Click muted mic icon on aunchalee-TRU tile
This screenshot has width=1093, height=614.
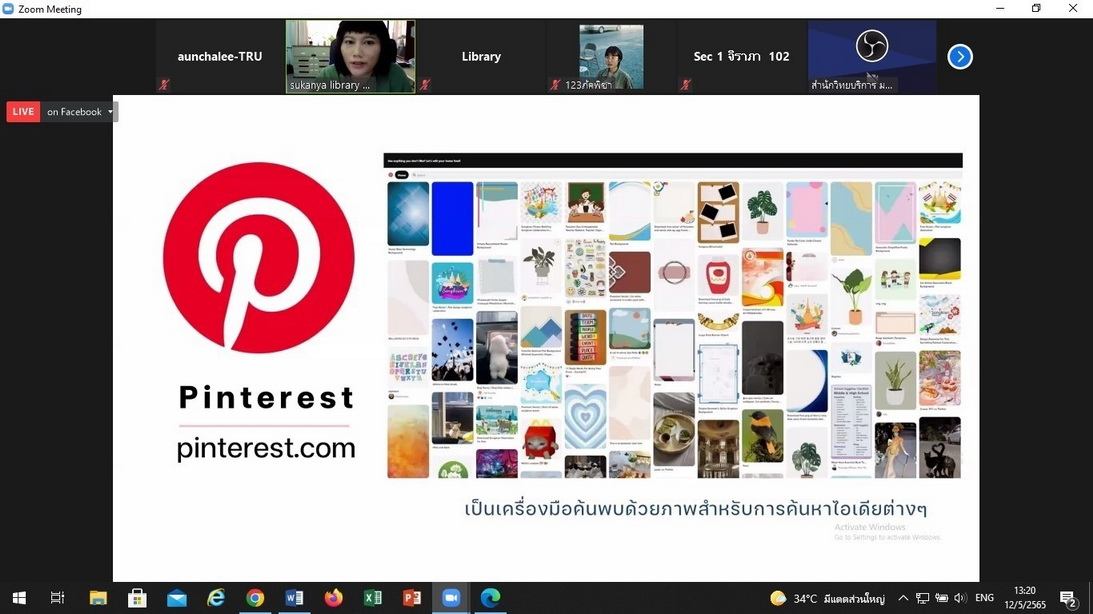point(164,85)
